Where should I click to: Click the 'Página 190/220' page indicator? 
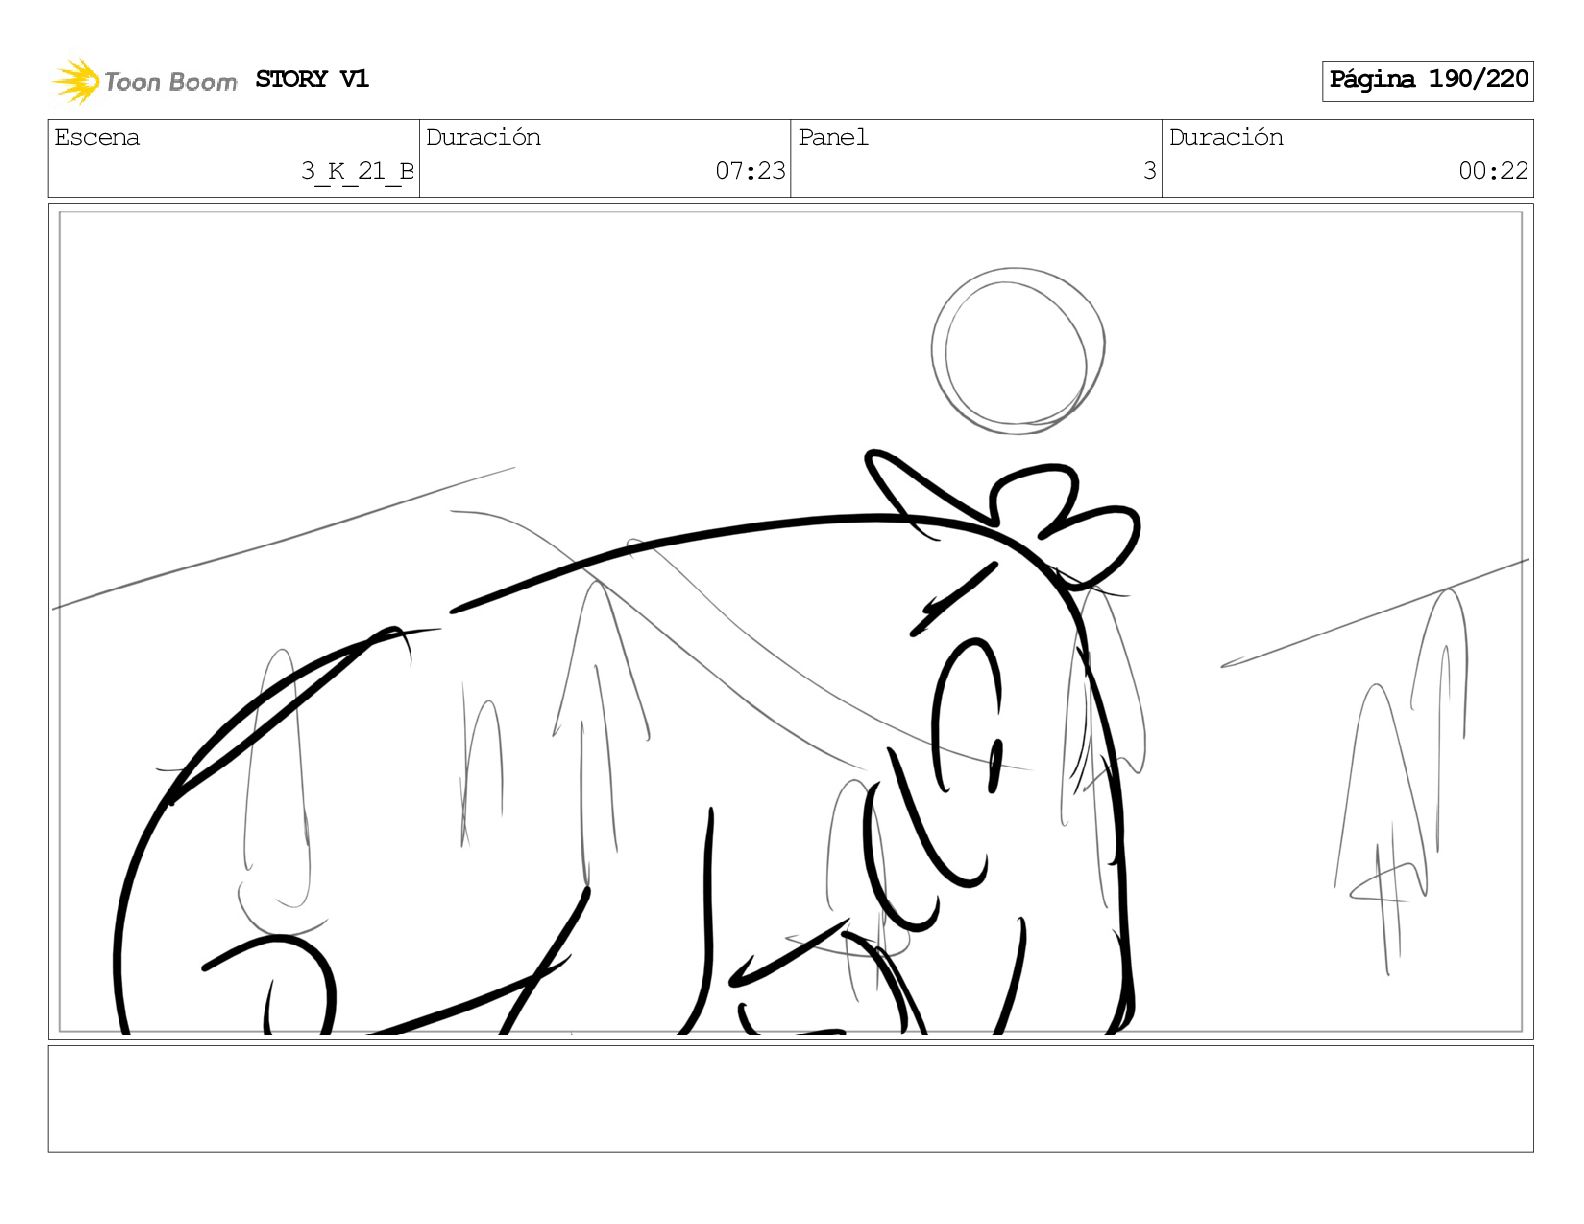(x=1428, y=80)
